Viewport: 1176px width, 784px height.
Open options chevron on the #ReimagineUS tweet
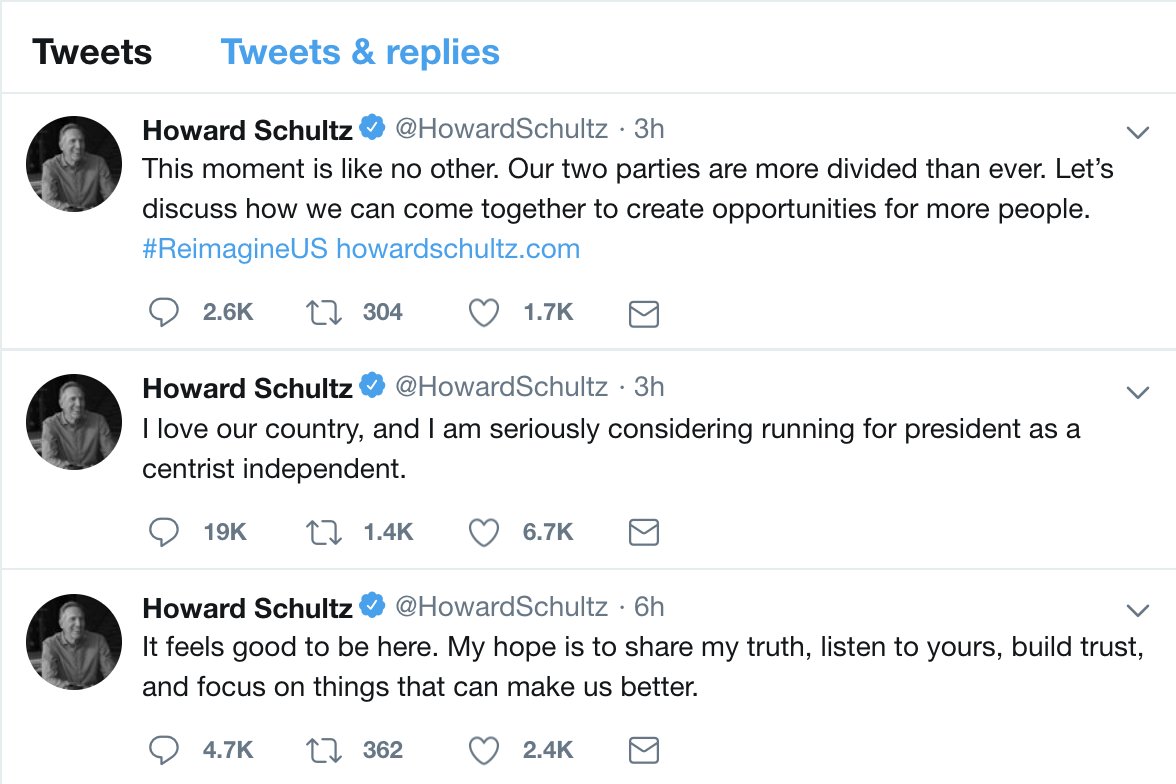tap(1137, 132)
